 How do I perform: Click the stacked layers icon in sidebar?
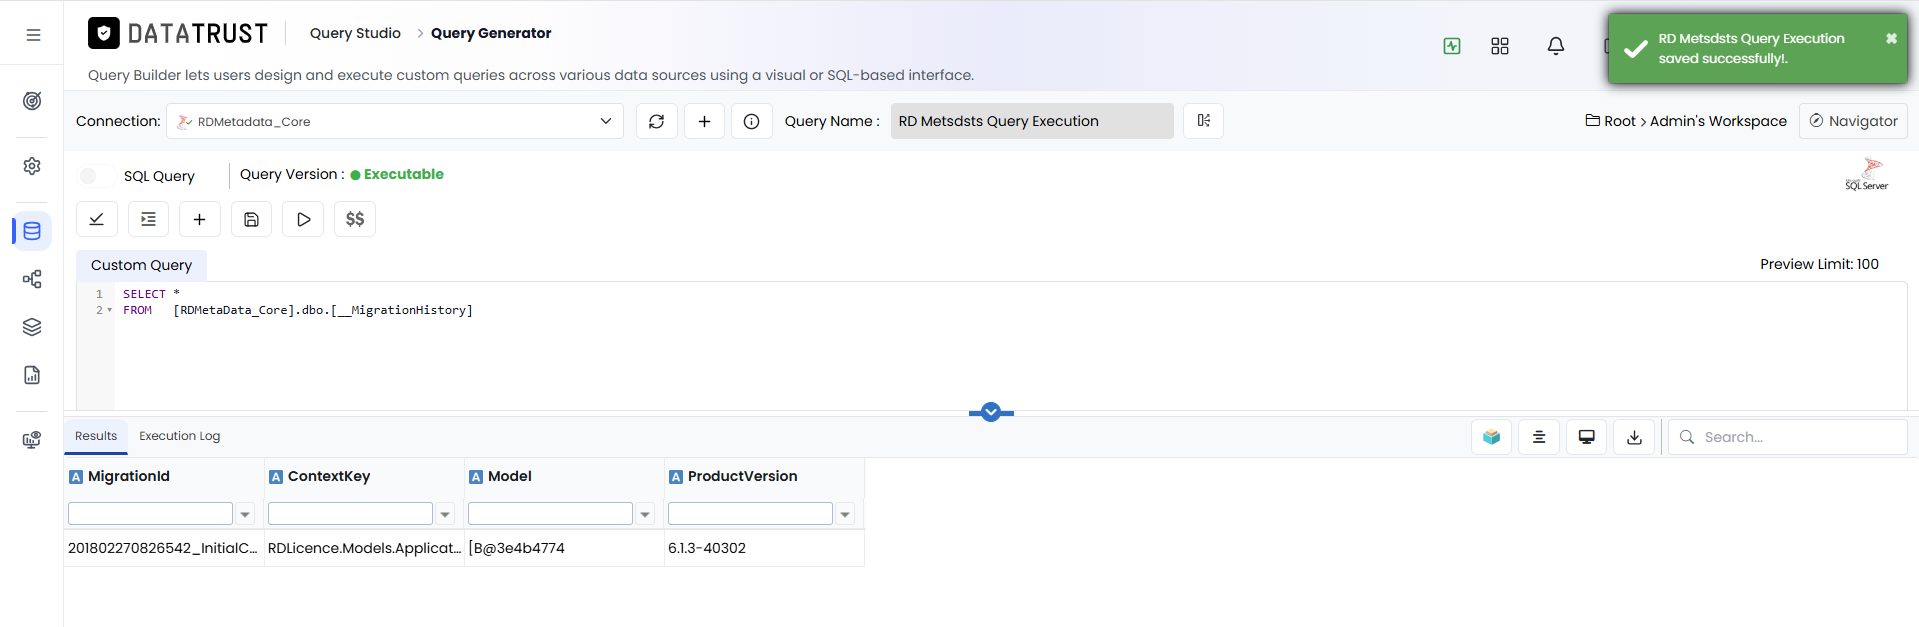pyautogui.click(x=32, y=327)
